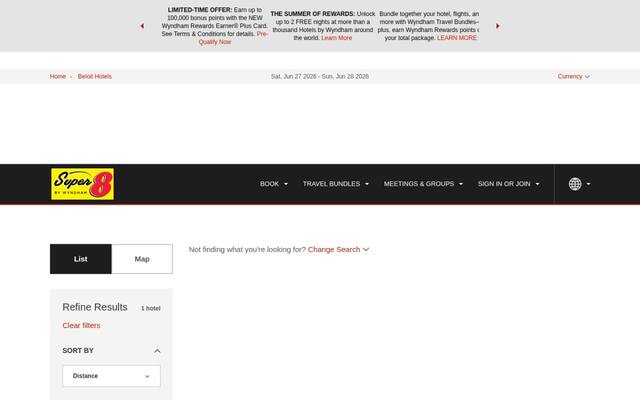Expand the Currency dropdown
Screen dimensions: 640x400
click(x=573, y=76)
